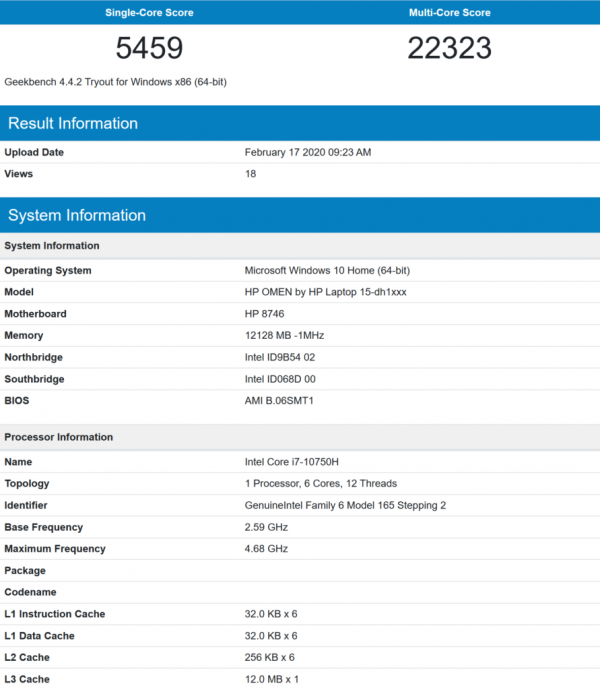Select processor name 'Intel Core i7-10750H'
Image resolution: width=600 pixels, height=690 pixels.
click(291, 462)
